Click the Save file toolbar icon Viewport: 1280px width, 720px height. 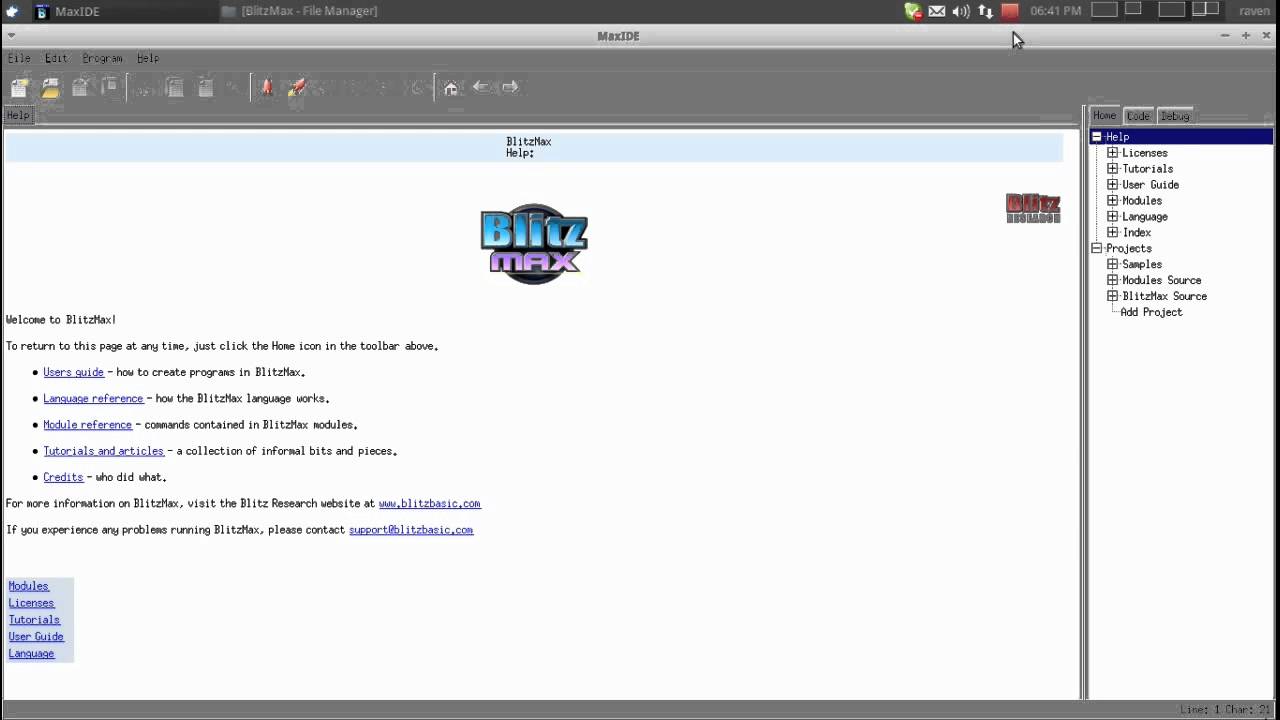tap(110, 88)
